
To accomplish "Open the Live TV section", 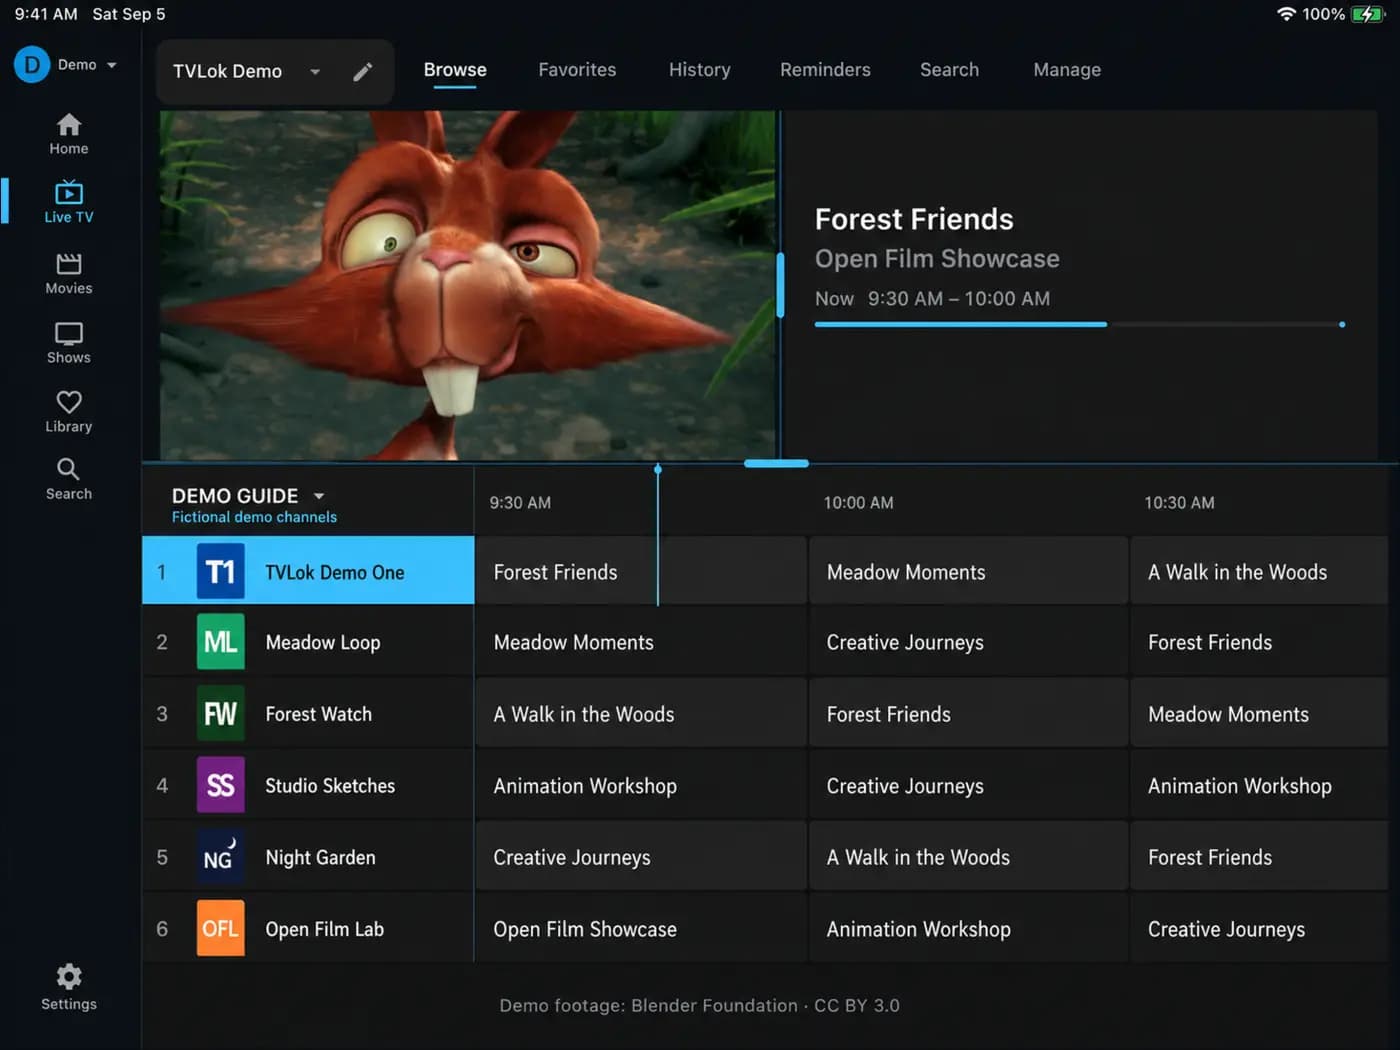I will (x=69, y=201).
